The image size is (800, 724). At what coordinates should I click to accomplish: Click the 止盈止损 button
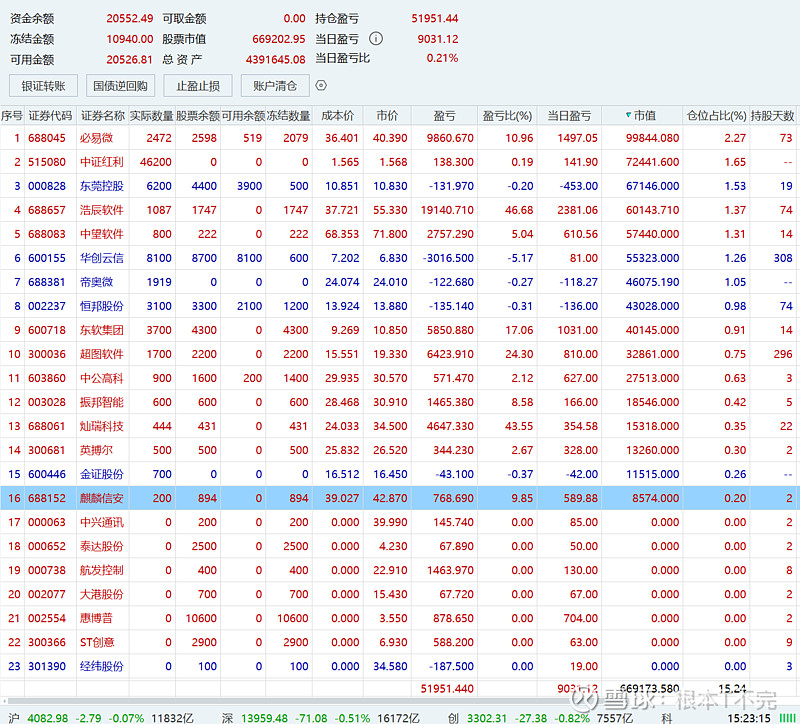(x=198, y=86)
